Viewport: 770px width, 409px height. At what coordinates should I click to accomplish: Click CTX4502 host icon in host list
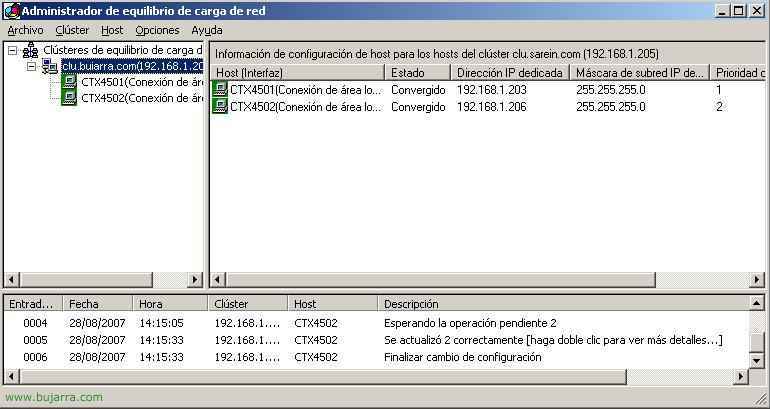click(220, 106)
